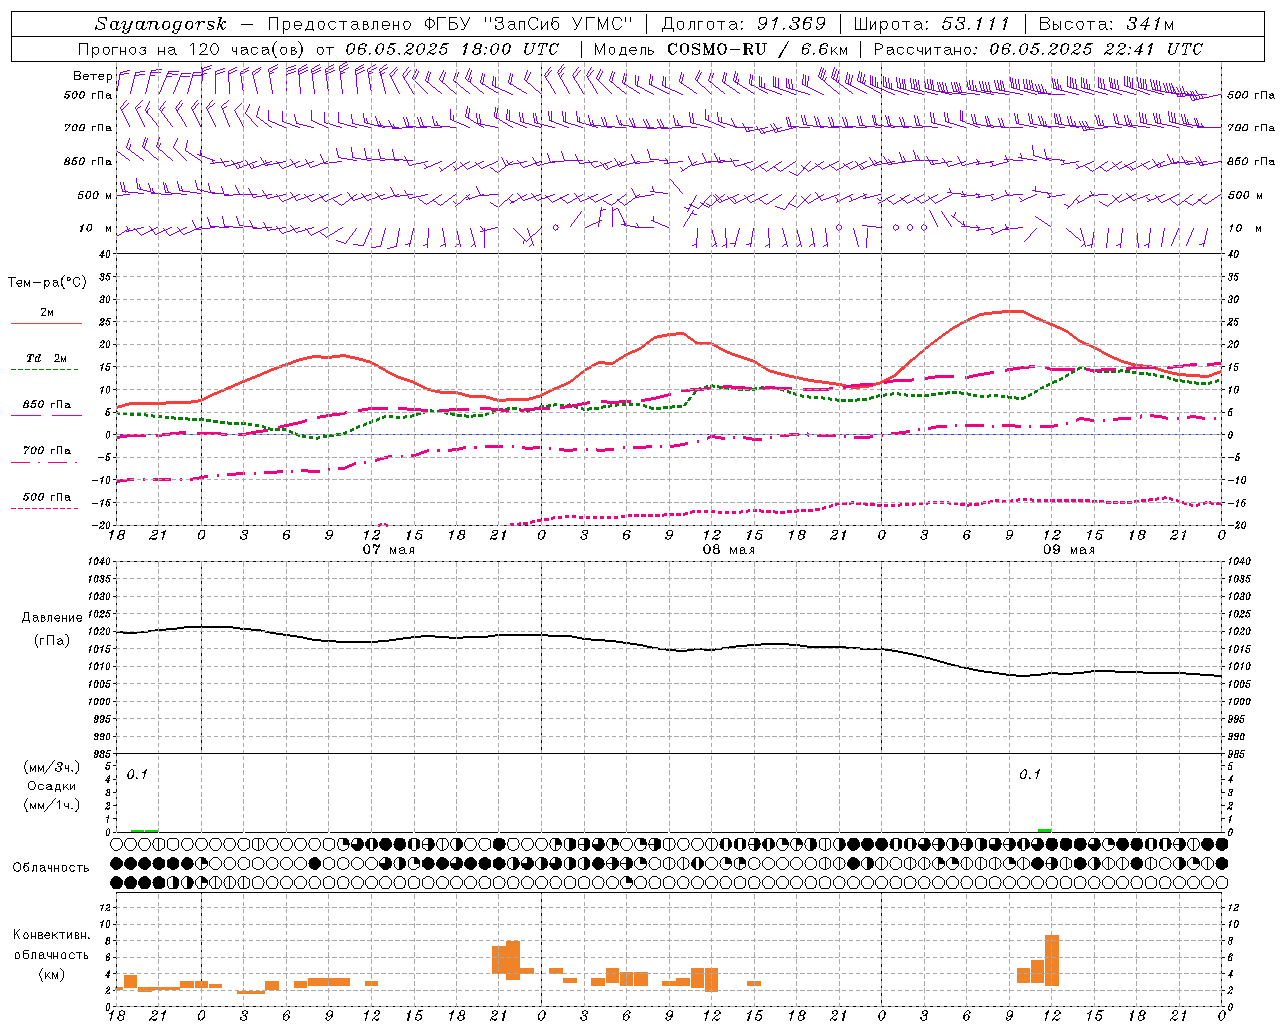The height and width of the screenshot is (1024, 1280).
Task: Click the "Широта: 53.111" header field
Action: (x=932, y=24)
